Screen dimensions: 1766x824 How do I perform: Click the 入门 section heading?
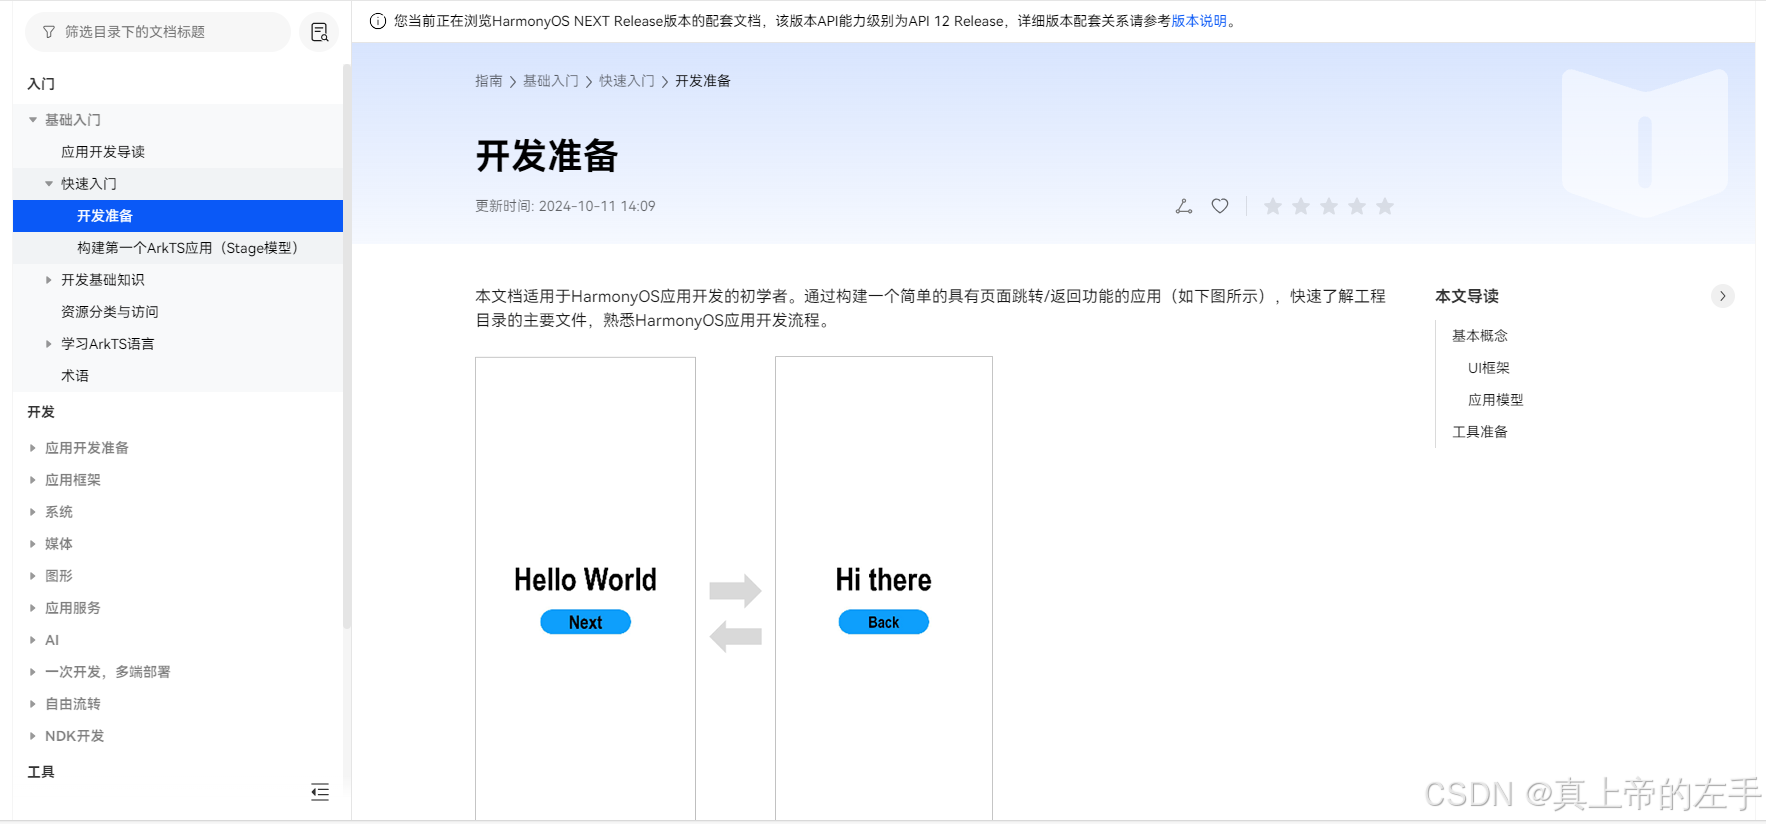pos(41,84)
